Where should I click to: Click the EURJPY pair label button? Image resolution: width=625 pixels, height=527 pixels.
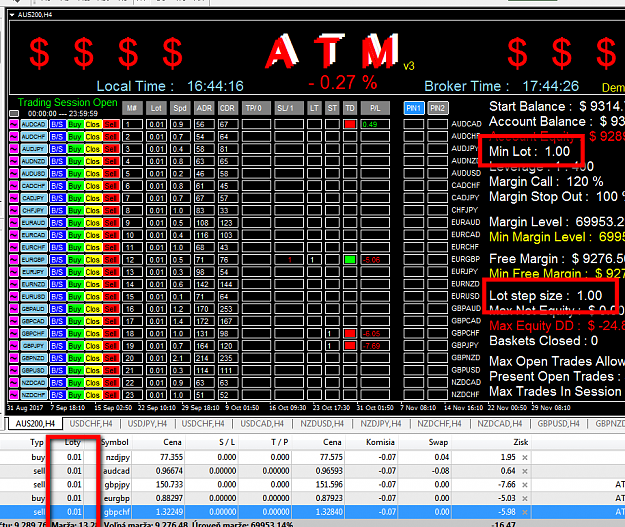pos(33,272)
